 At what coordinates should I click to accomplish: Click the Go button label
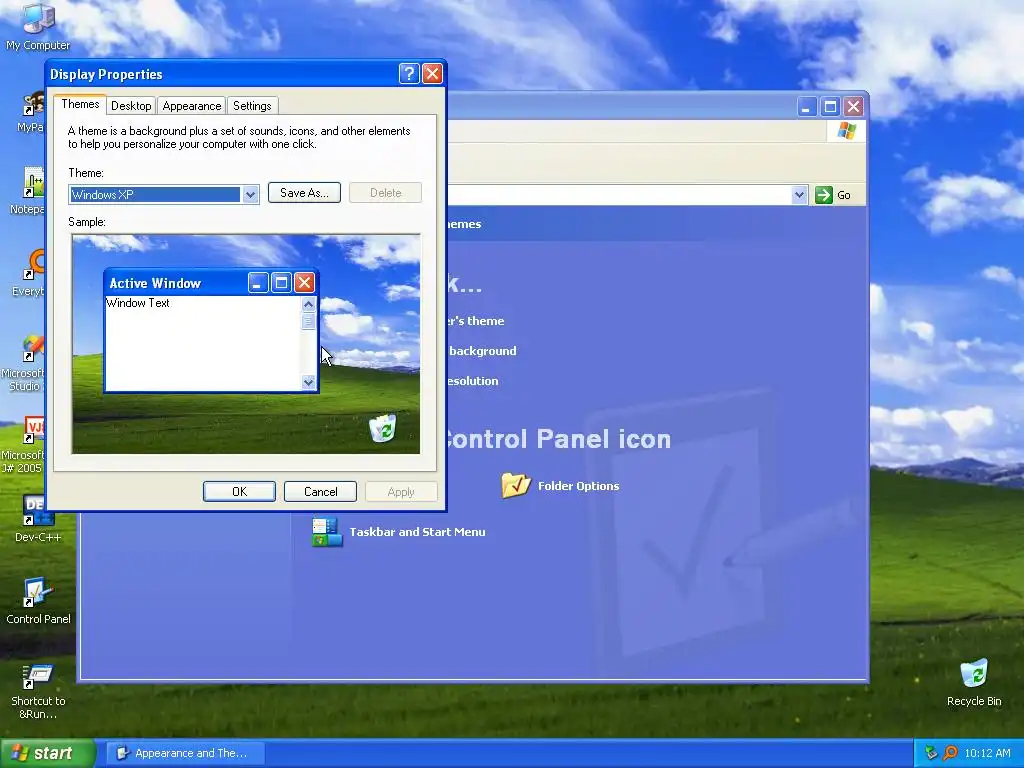click(844, 195)
